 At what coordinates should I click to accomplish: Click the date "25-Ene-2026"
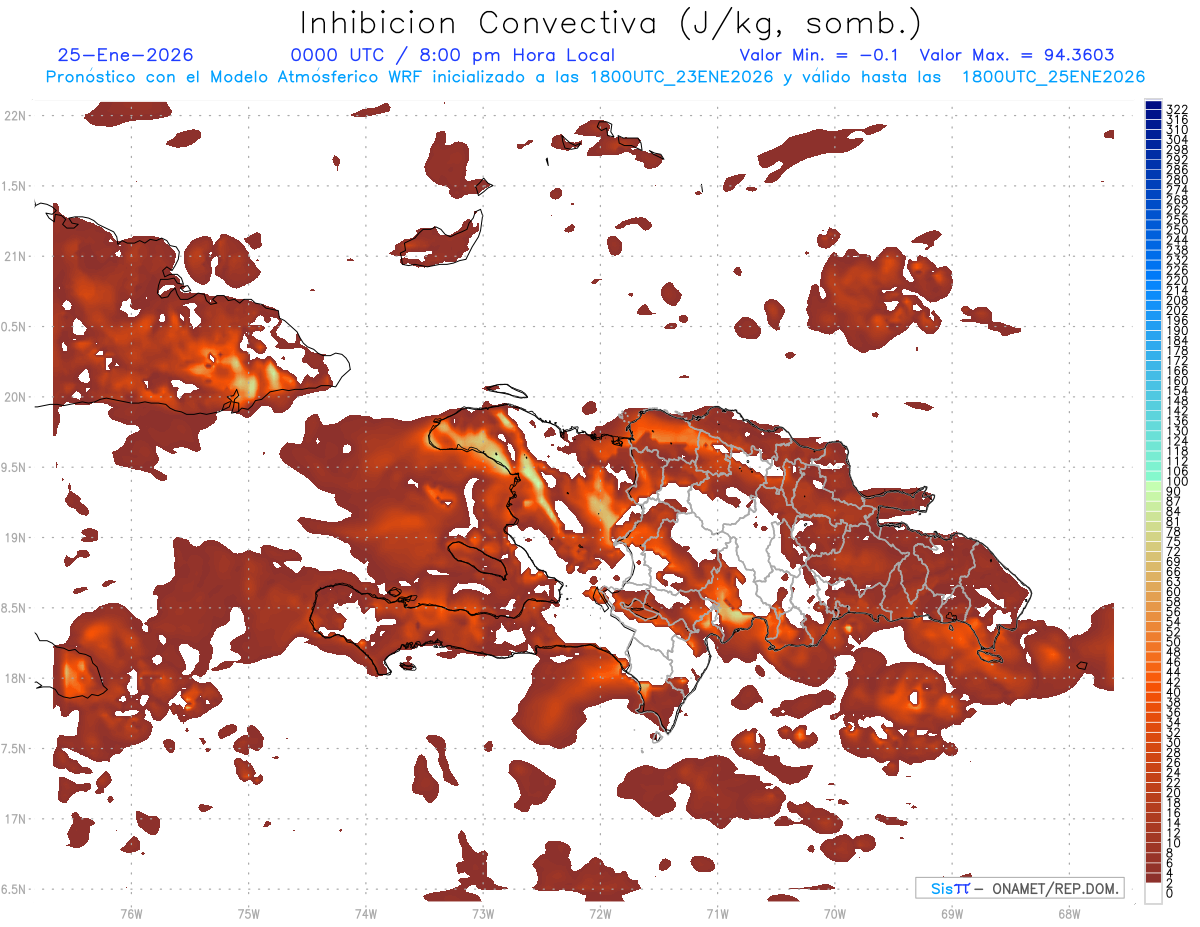click(126, 55)
